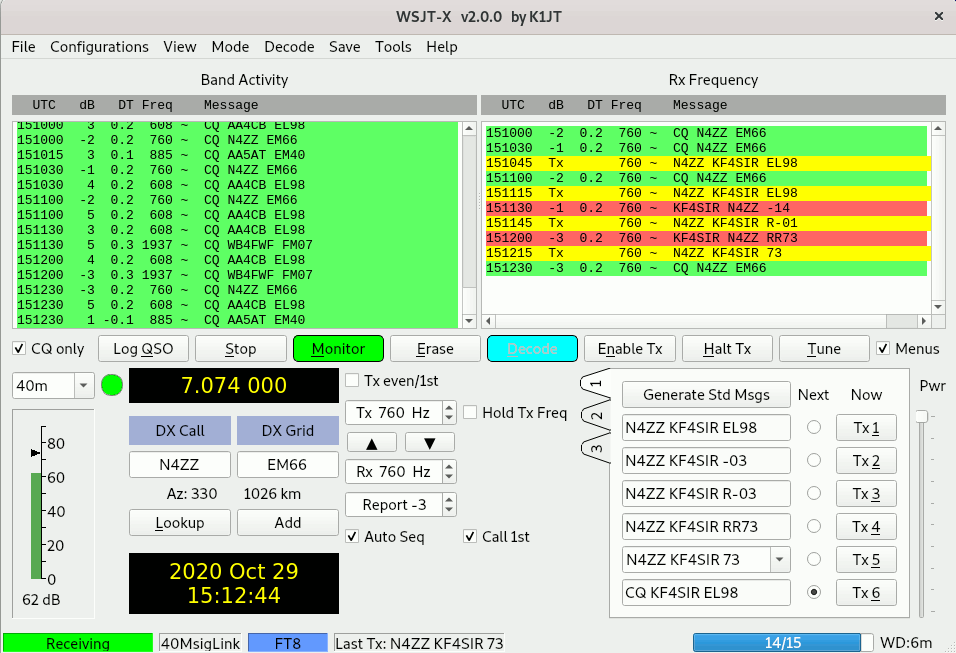Send Tx 1 message now
The width and height of the screenshot is (956, 653).
(x=866, y=428)
